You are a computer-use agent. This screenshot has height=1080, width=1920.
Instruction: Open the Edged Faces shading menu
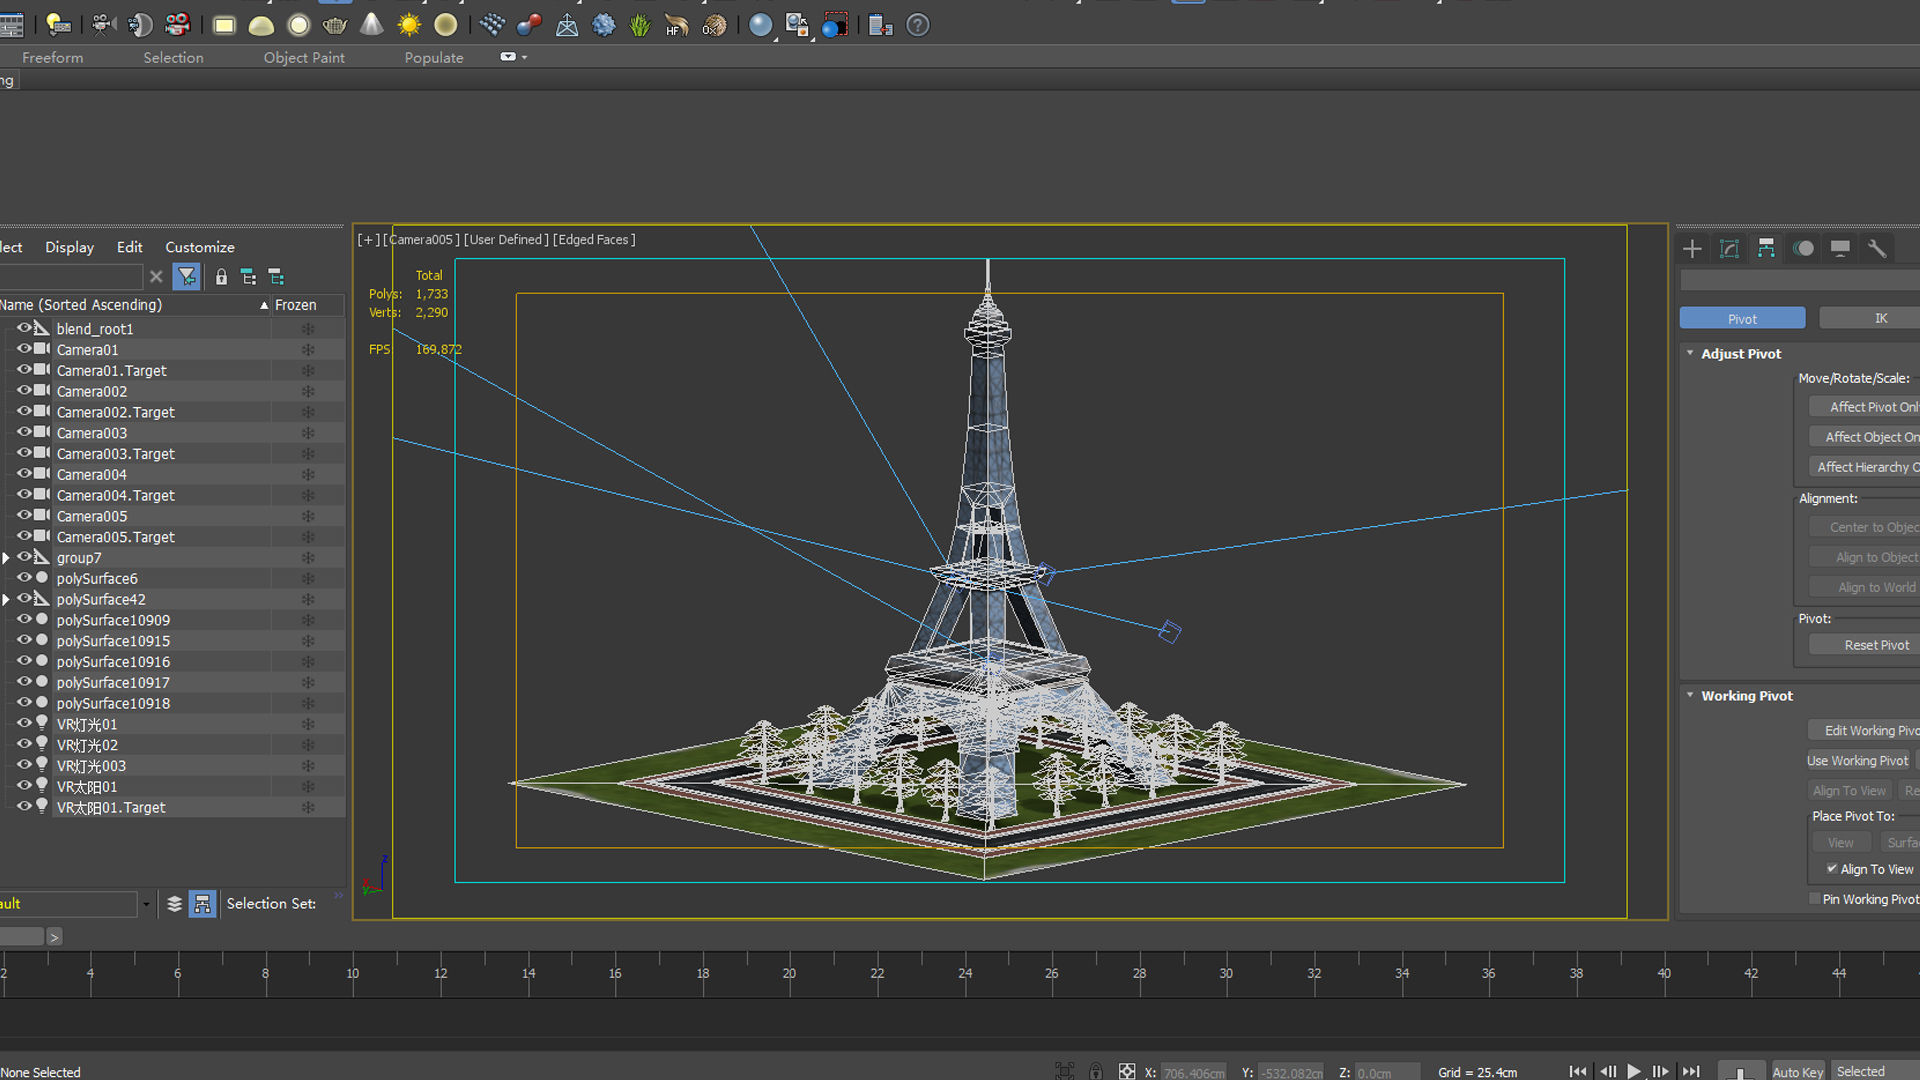[x=594, y=240]
